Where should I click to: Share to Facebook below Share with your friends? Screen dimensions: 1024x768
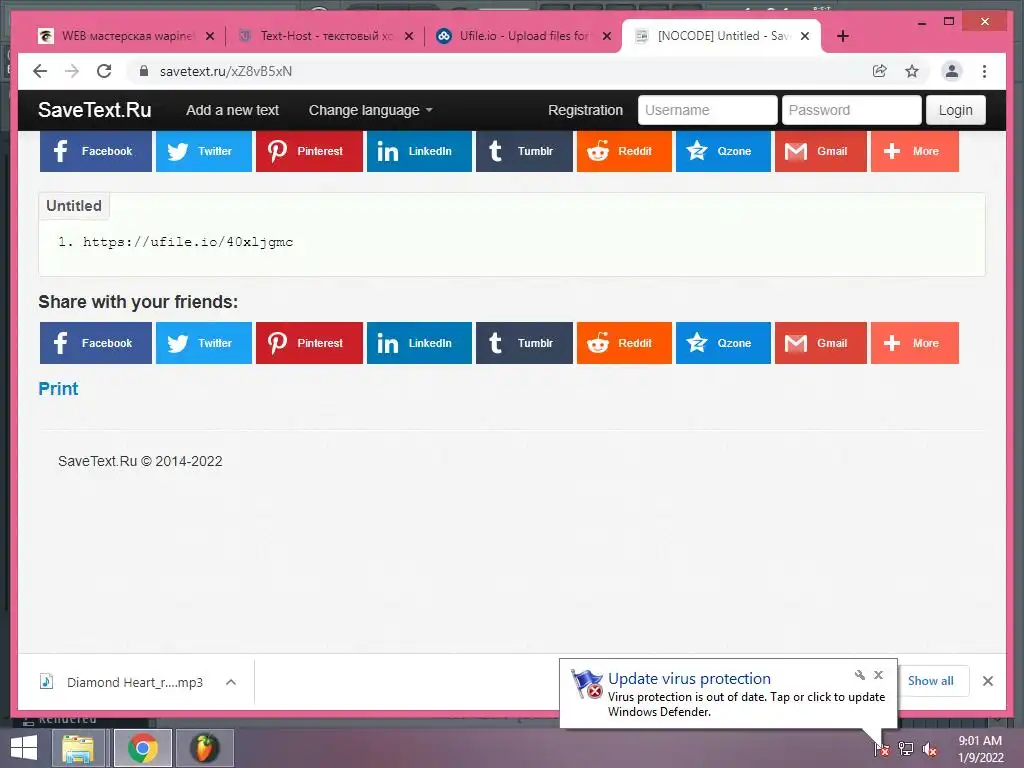(95, 343)
